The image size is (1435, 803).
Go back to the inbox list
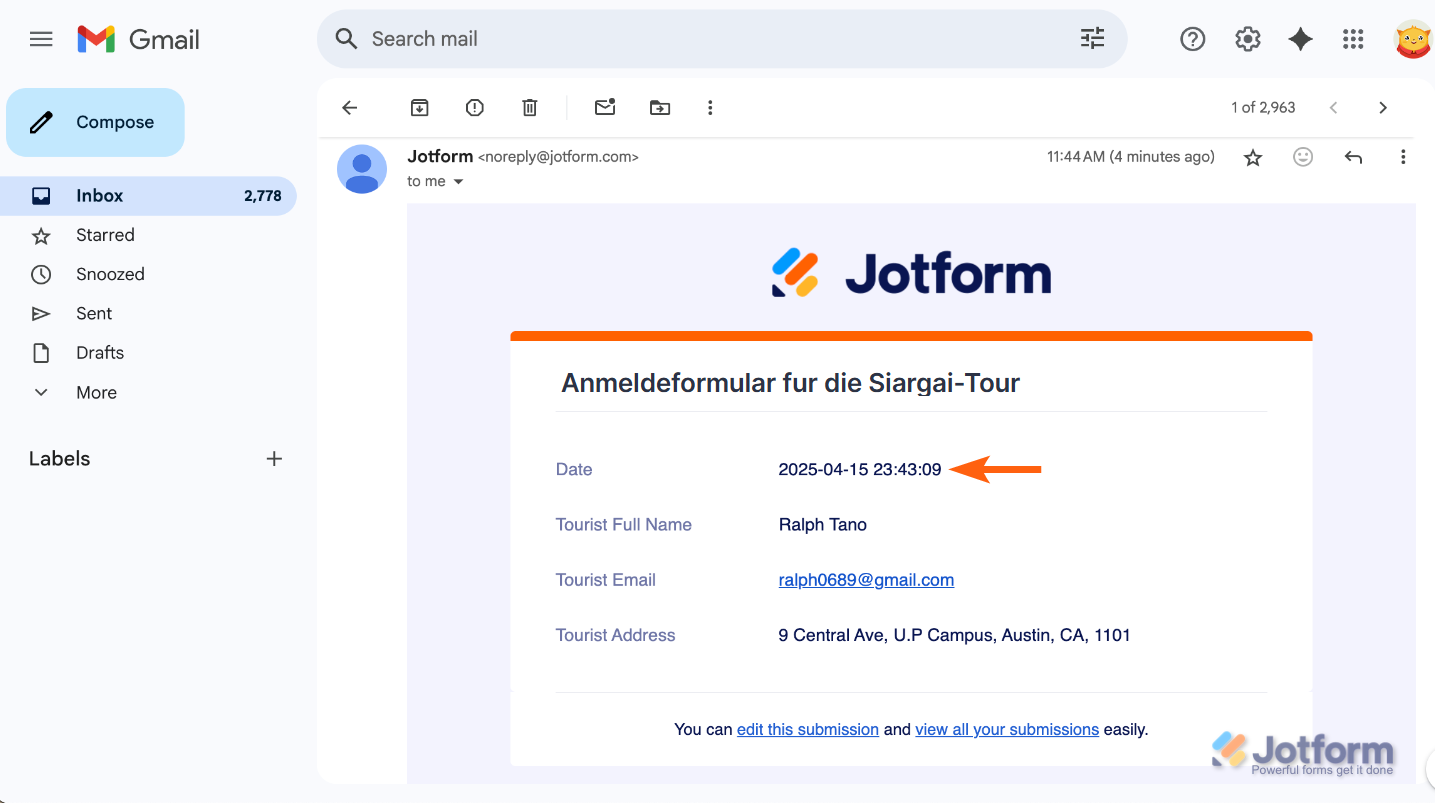click(349, 108)
